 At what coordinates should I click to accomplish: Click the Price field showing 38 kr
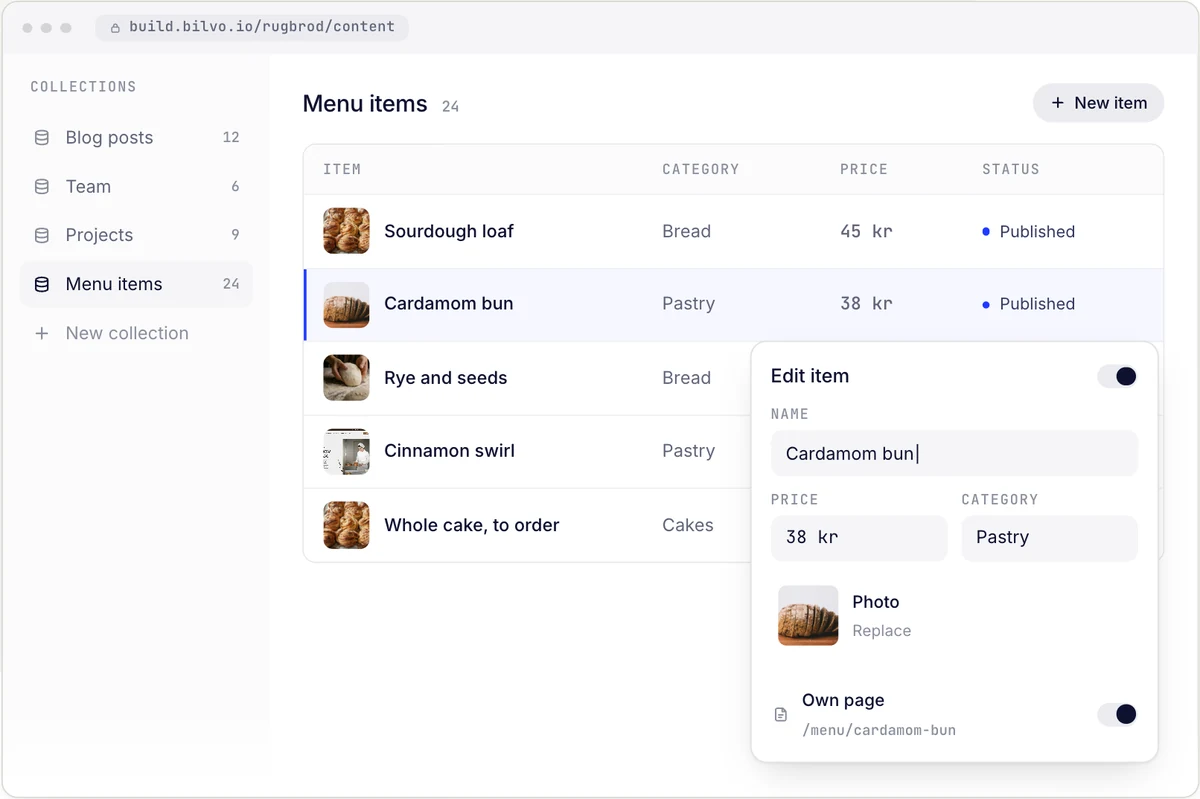859,538
